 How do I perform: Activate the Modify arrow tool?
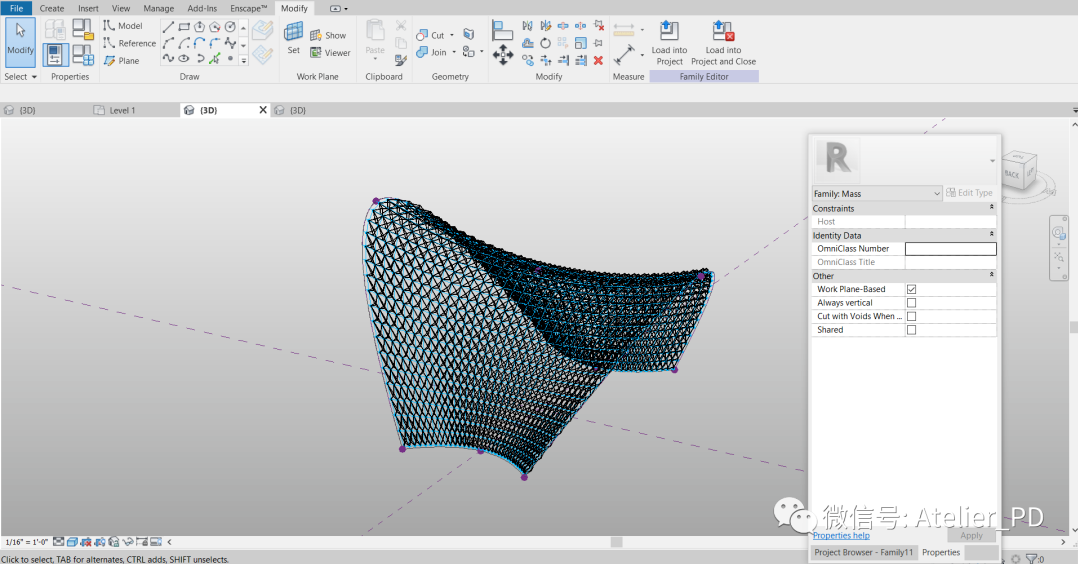(x=20, y=41)
